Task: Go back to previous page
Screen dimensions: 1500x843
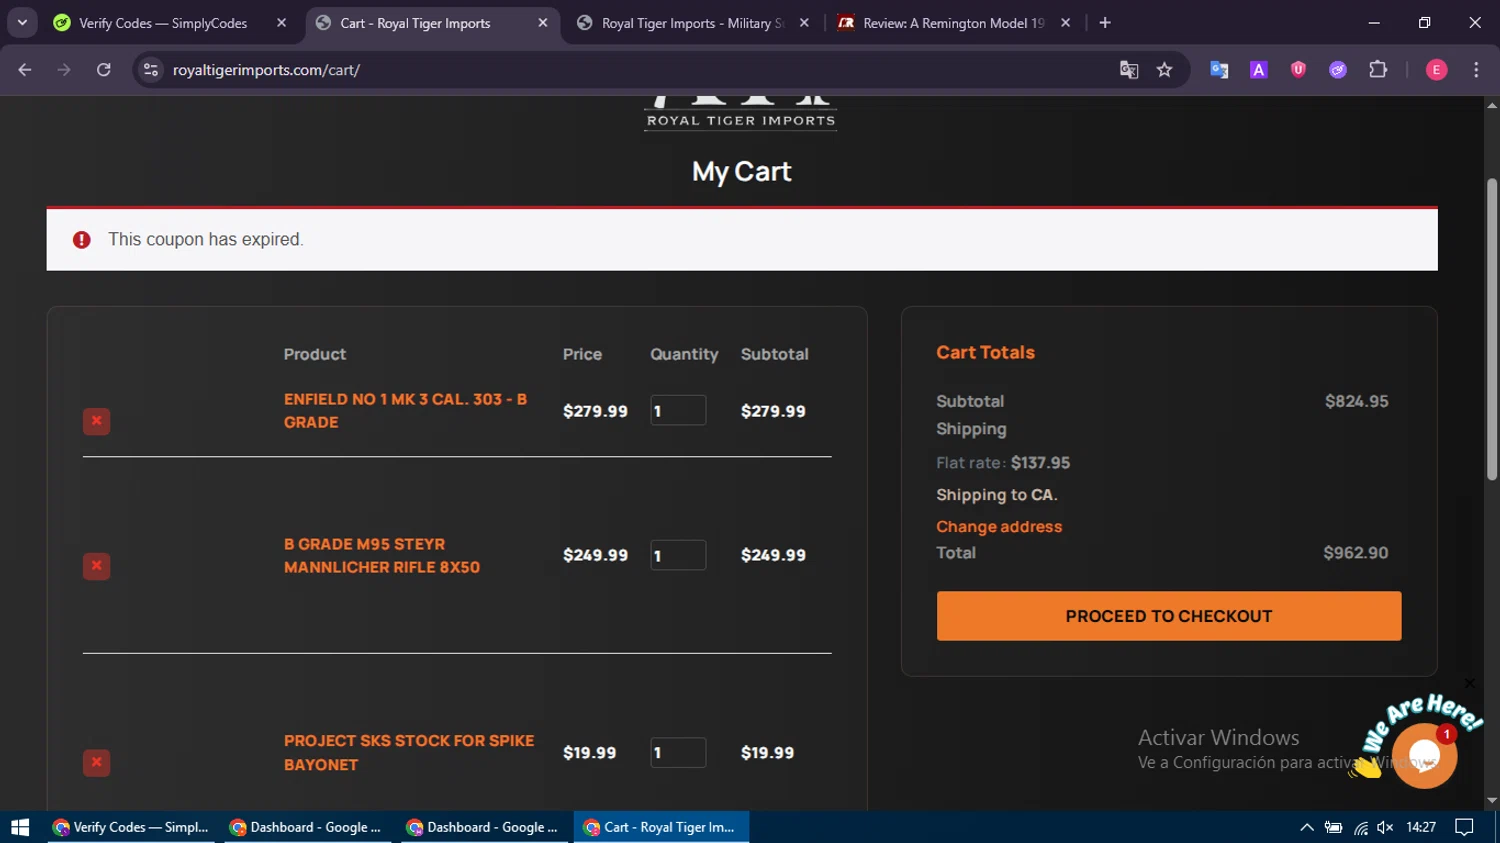Action: point(25,70)
